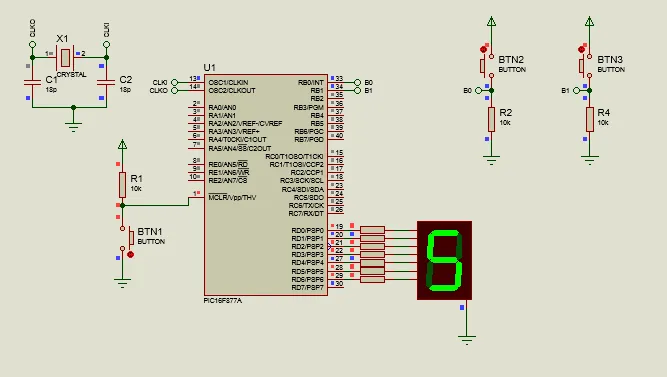Click the power terminal above R1

(123, 145)
